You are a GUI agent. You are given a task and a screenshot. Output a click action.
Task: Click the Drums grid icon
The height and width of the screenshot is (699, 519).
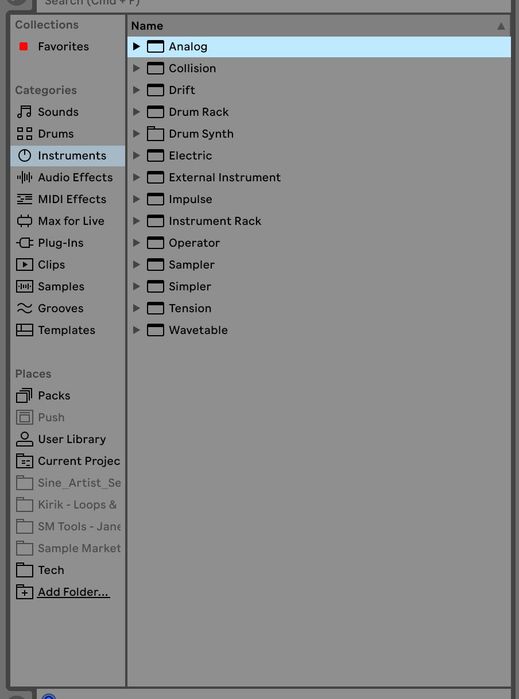click(25, 134)
